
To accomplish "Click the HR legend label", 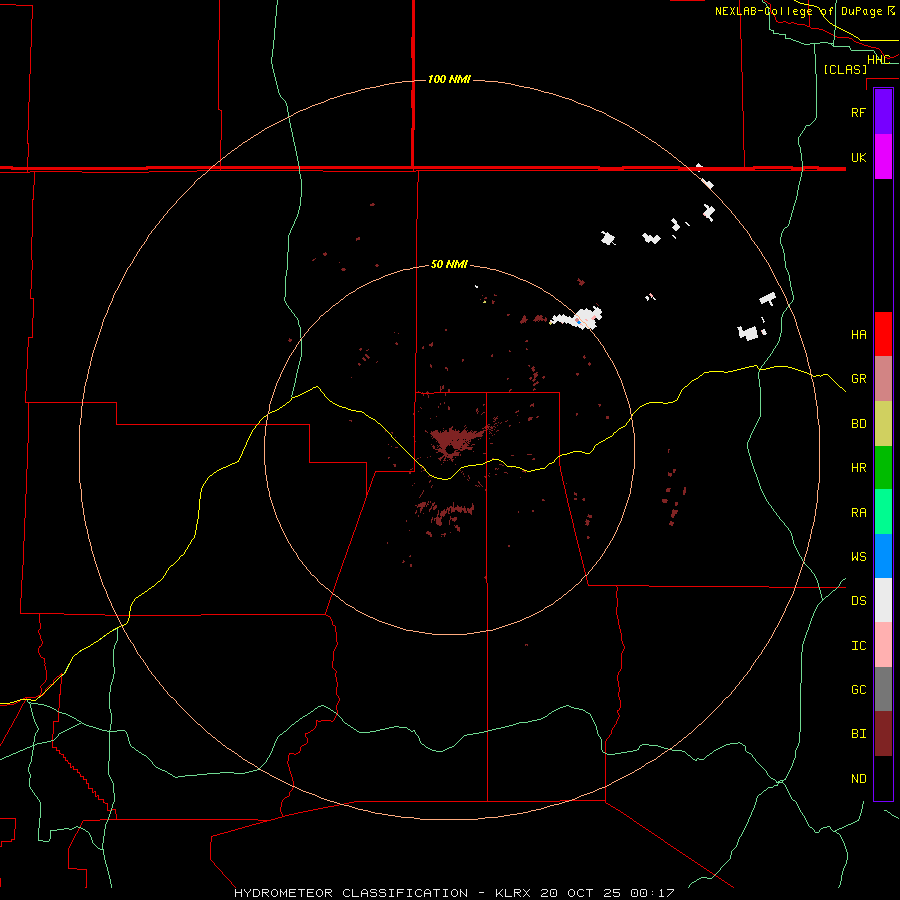I will (x=858, y=468).
